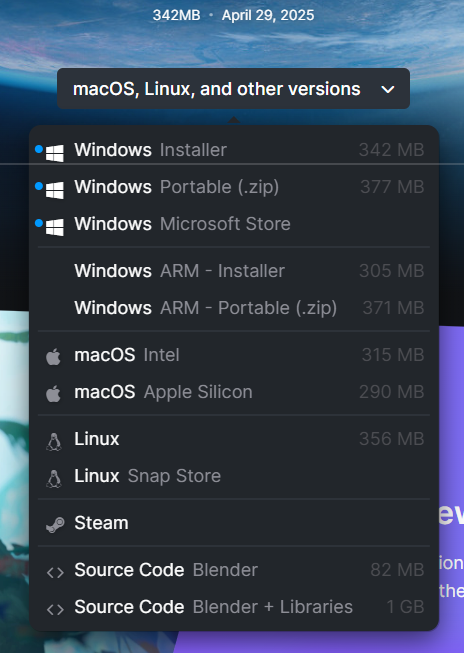Click the Apple logo beside Apple Silicon
This screenshot has height=653, width=464.
[53, 394]
